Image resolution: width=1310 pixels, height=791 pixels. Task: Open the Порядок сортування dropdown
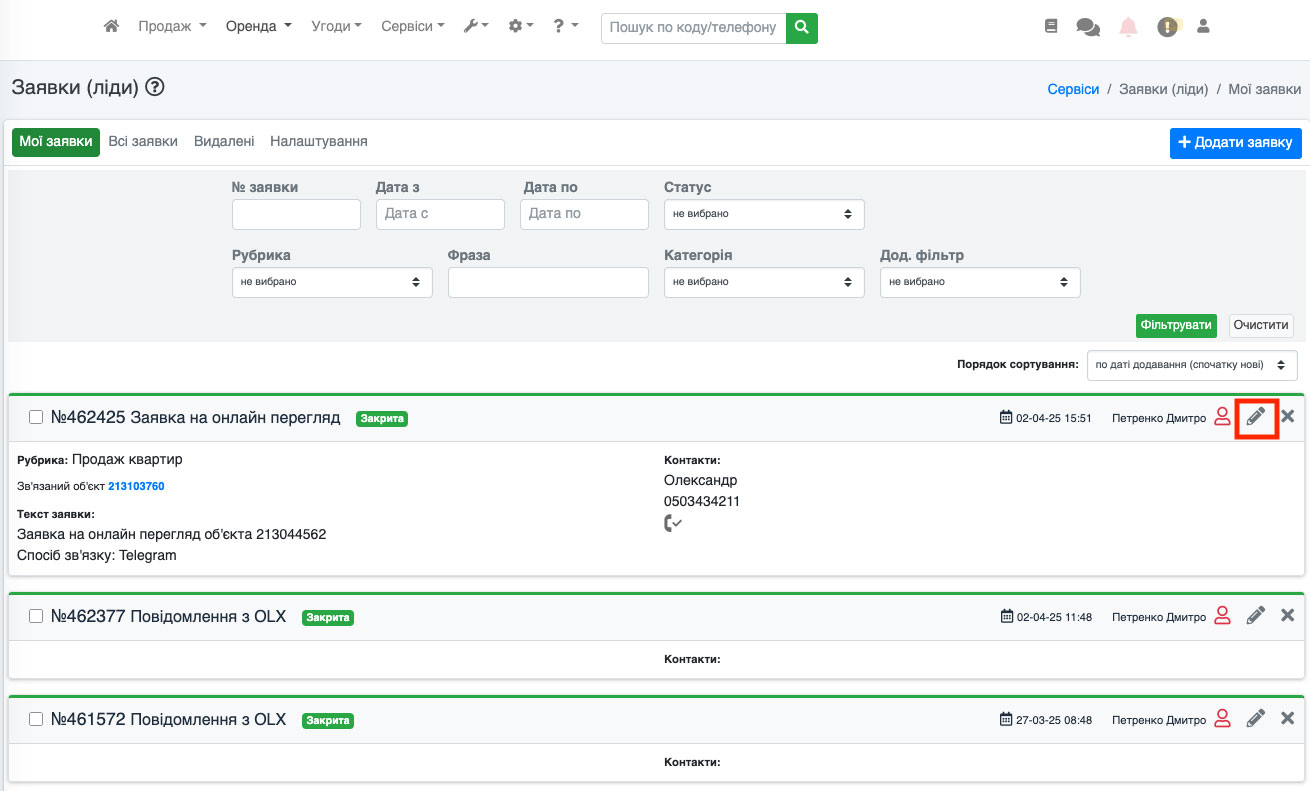[1192, 365]
